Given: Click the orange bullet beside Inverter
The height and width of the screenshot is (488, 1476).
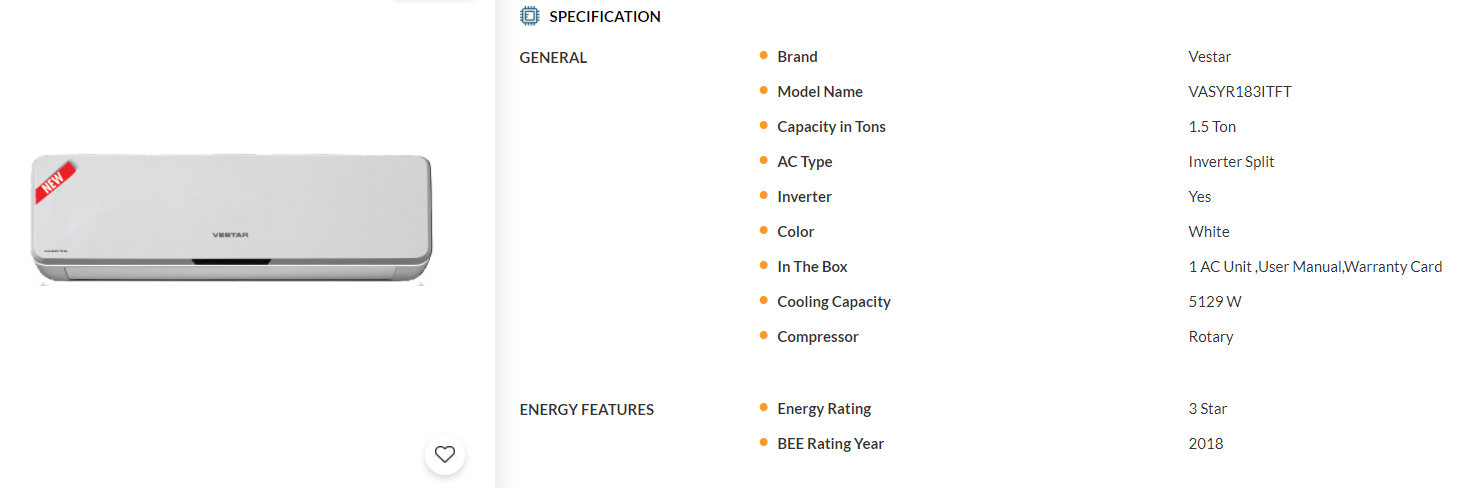Looking at the screenshot, I should pos(764,196).
